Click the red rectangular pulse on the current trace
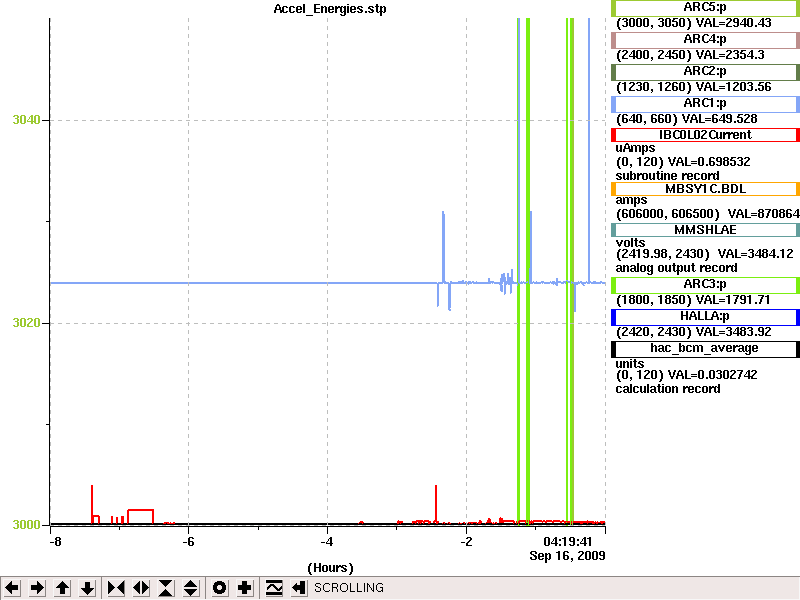This screenshot has width=800, height=600. 140,516
